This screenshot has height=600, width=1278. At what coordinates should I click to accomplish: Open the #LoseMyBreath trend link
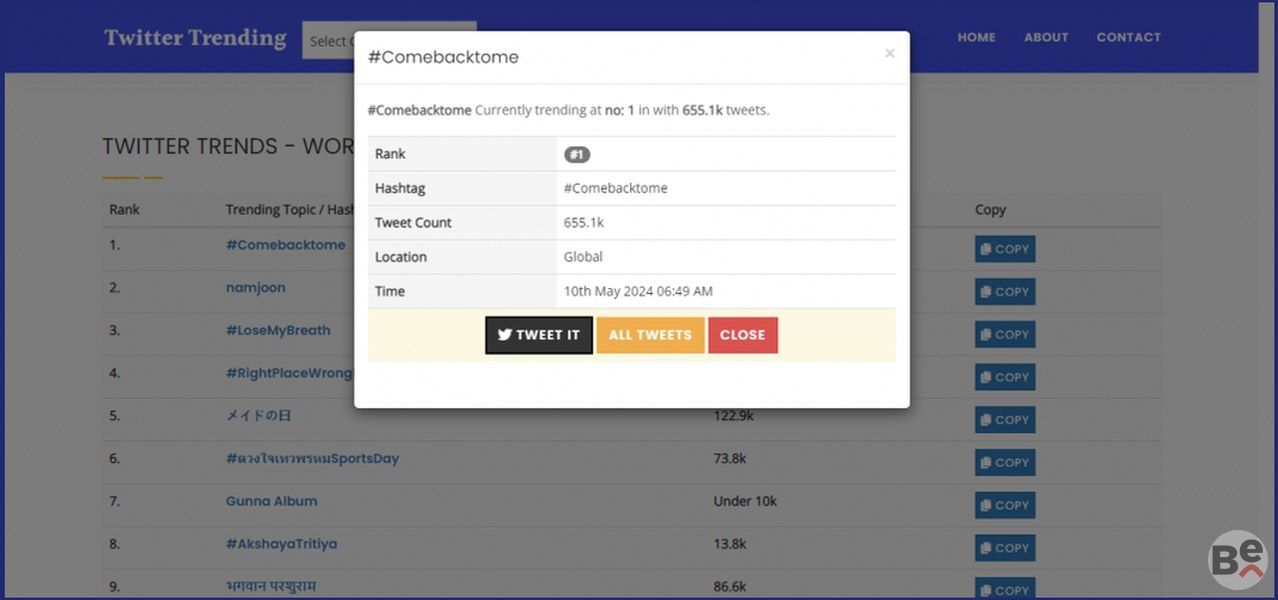278,330
